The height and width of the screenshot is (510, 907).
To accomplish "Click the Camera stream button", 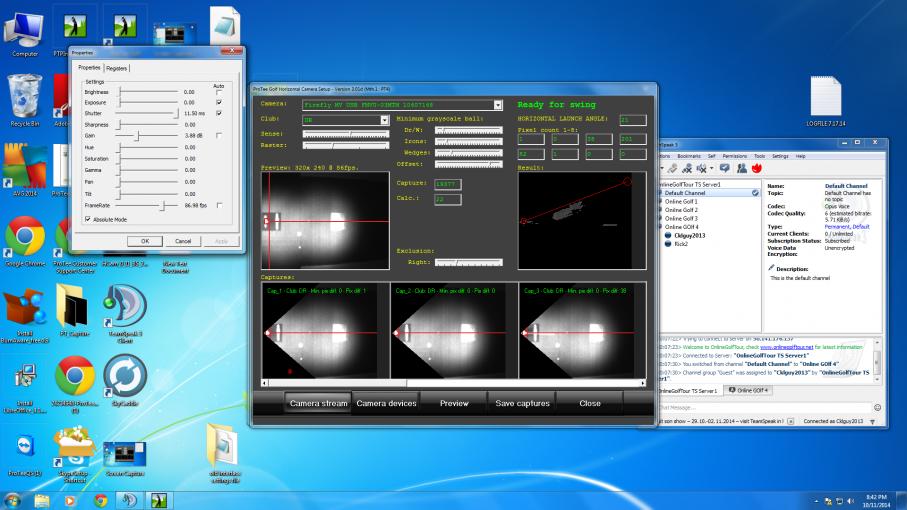I will pyautogui.click(x=318, y=403).
